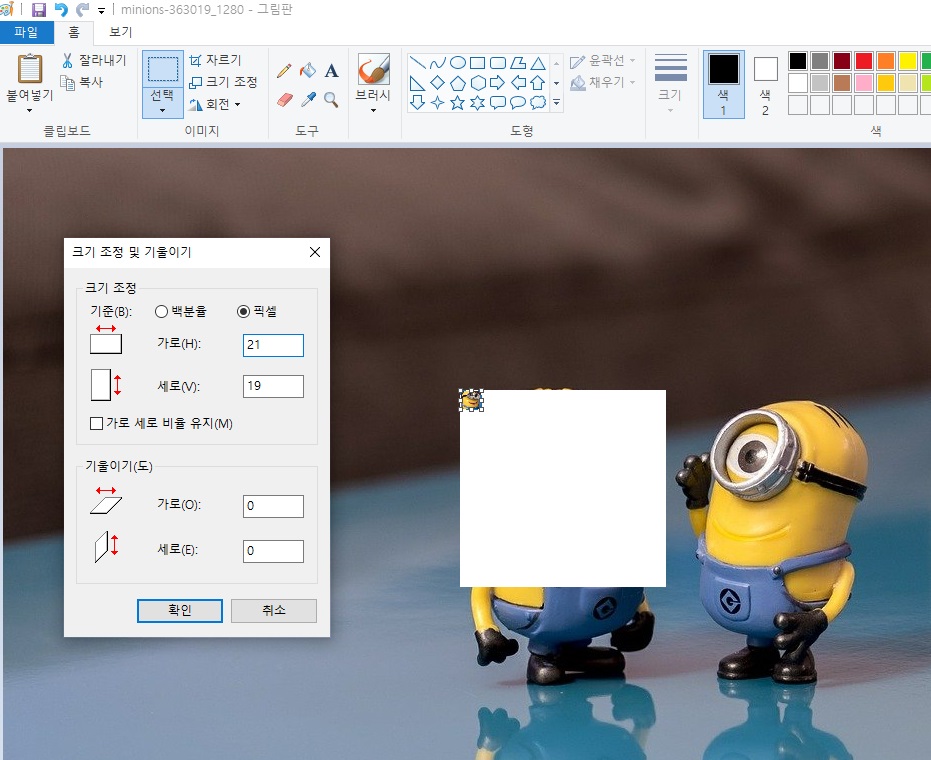Select the Down arrow shape
931x760 pixels.
point(417,103)
